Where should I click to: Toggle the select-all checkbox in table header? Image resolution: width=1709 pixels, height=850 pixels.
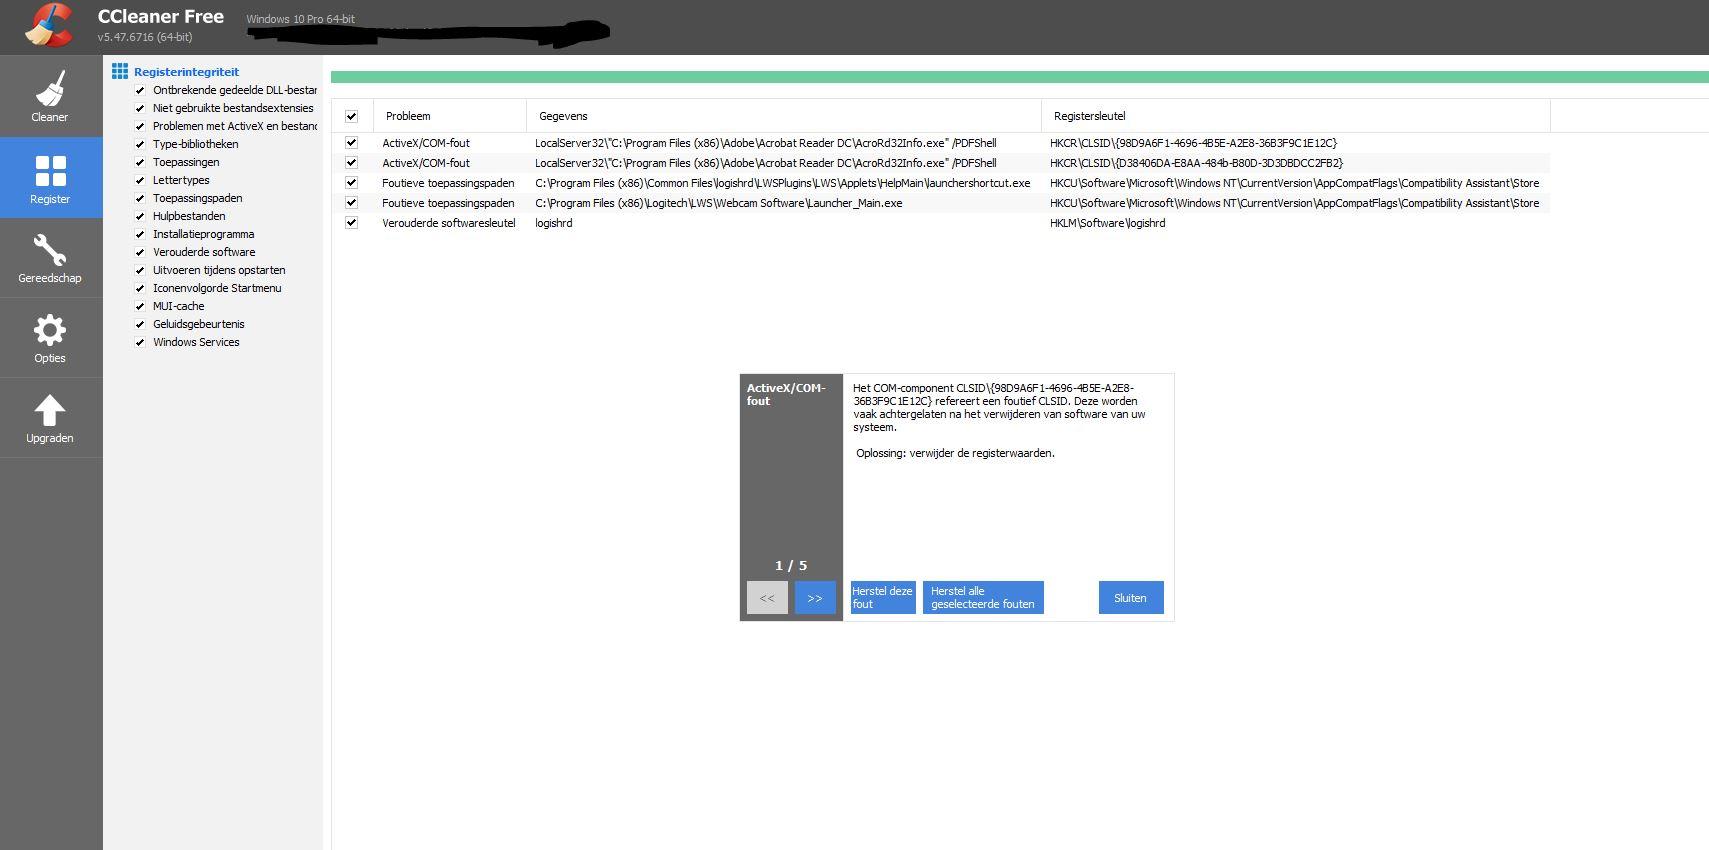click(351, 116)
